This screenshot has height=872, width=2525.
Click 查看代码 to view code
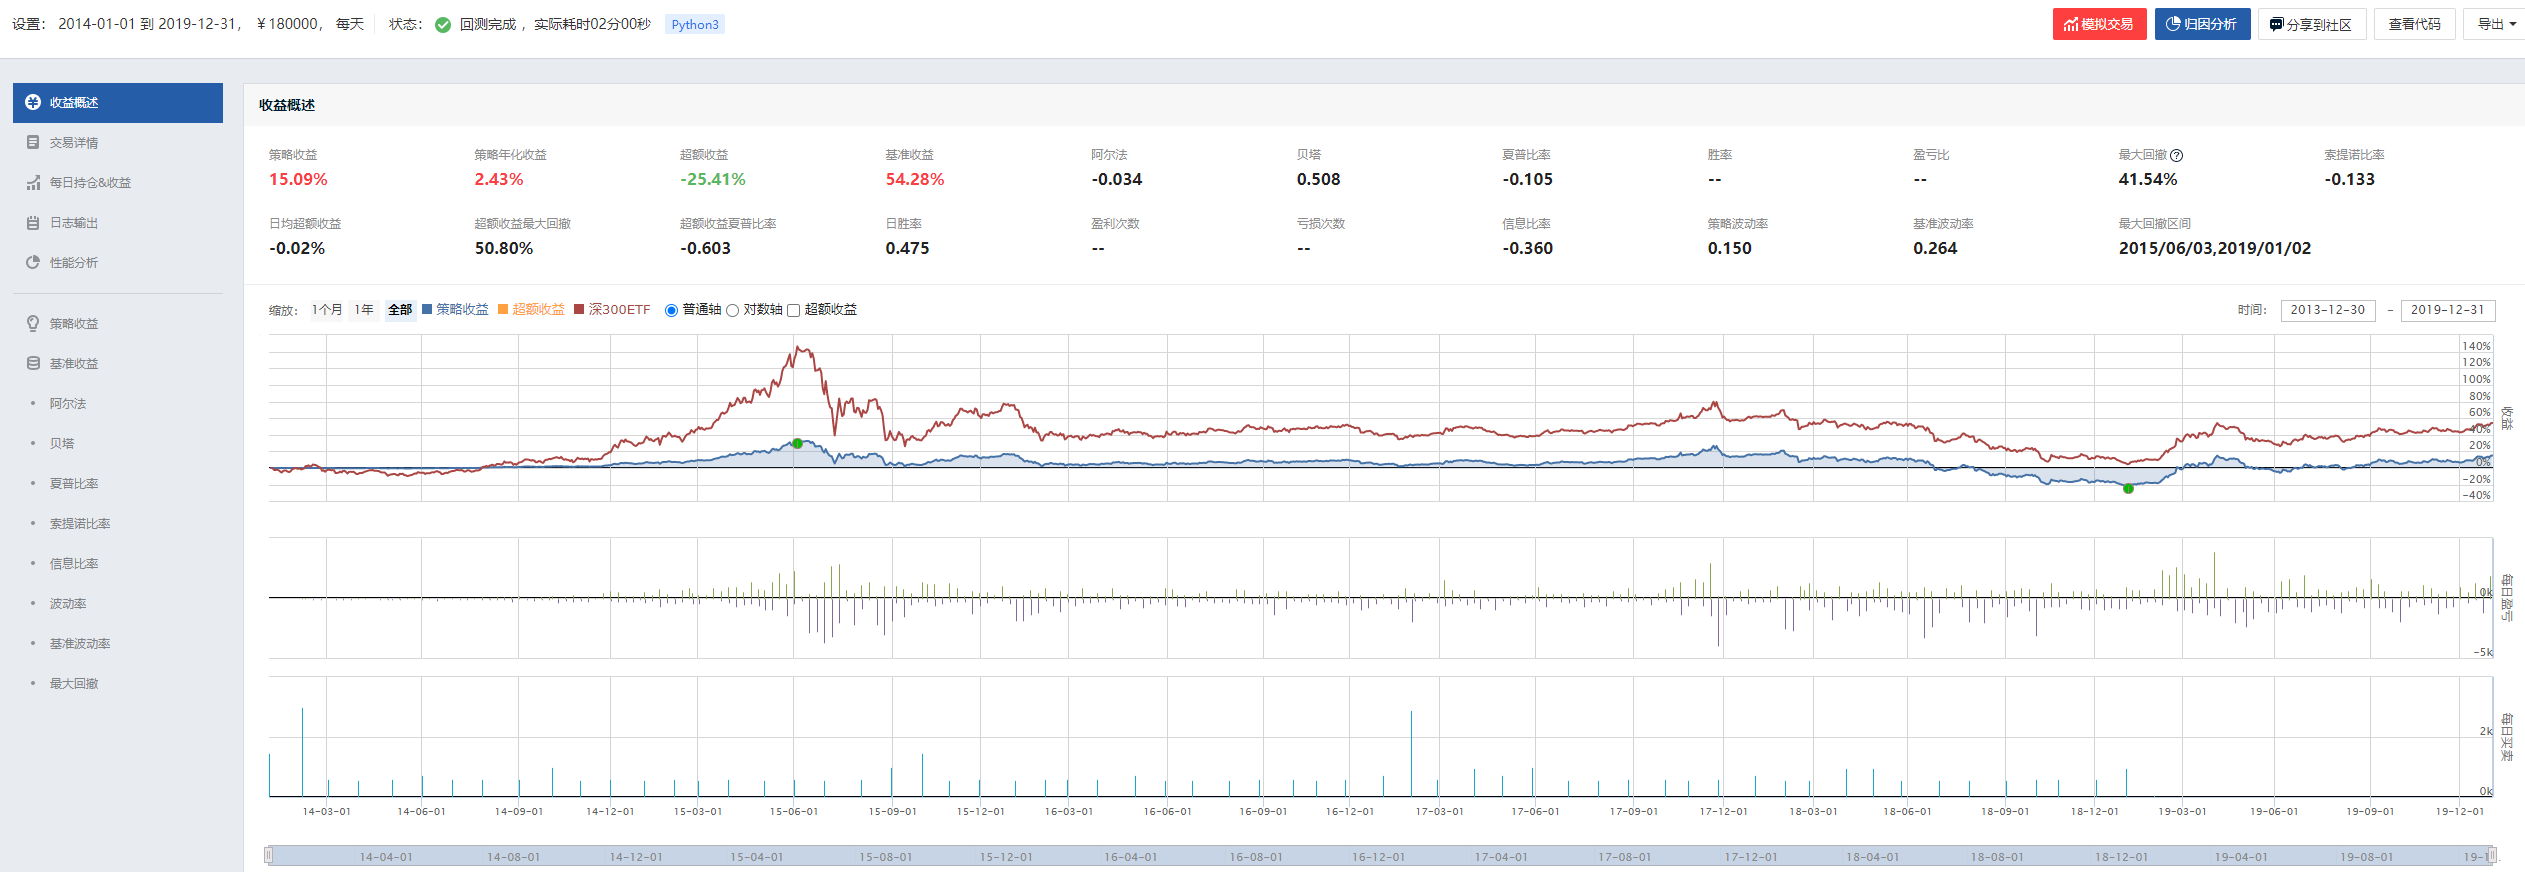tap(2414, 24)
